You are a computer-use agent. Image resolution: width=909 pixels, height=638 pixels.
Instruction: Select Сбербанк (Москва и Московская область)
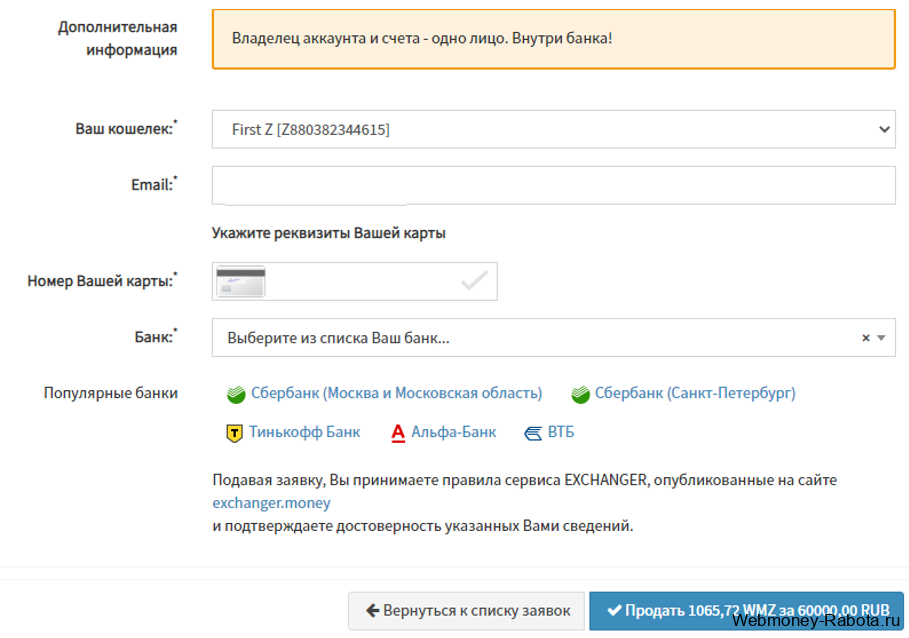click(x=396, y=393)
